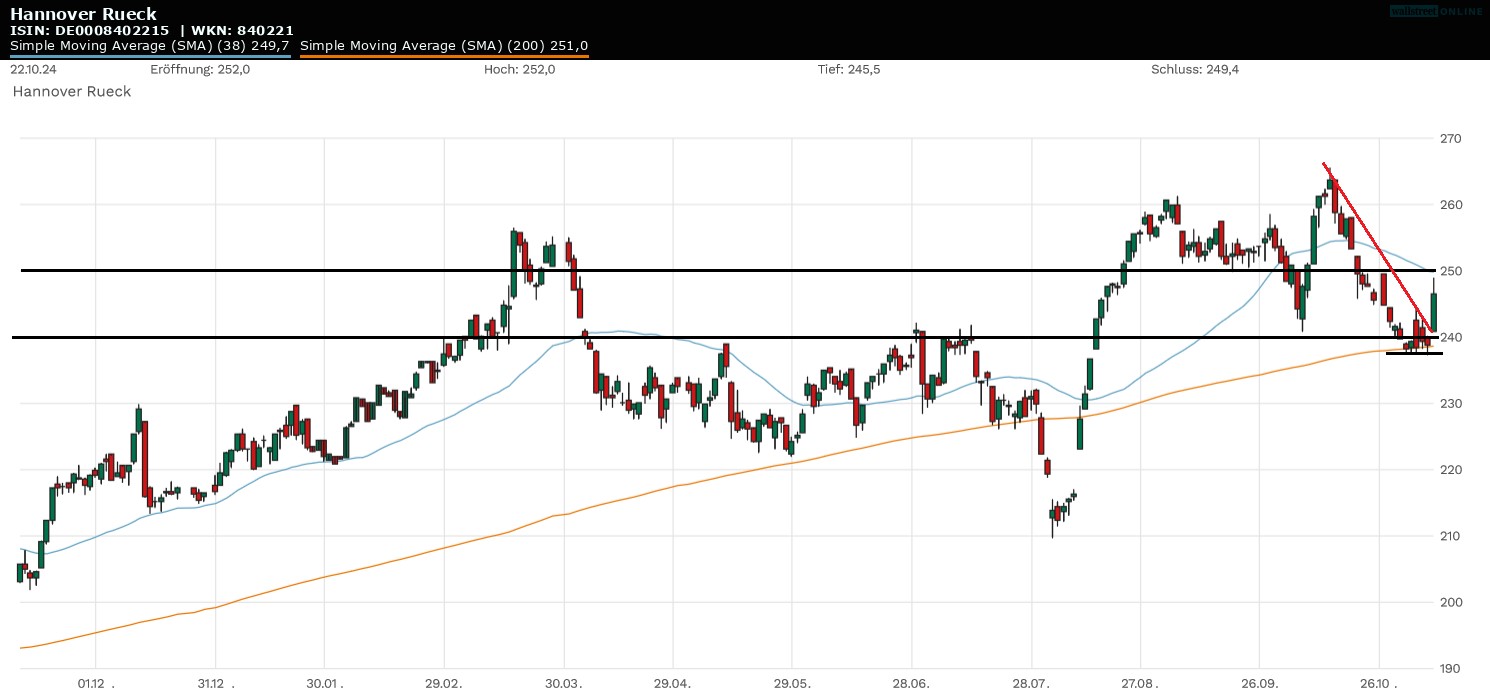
Task: Select the ISIN DE0008402215 text
Action: pos(89,31)
